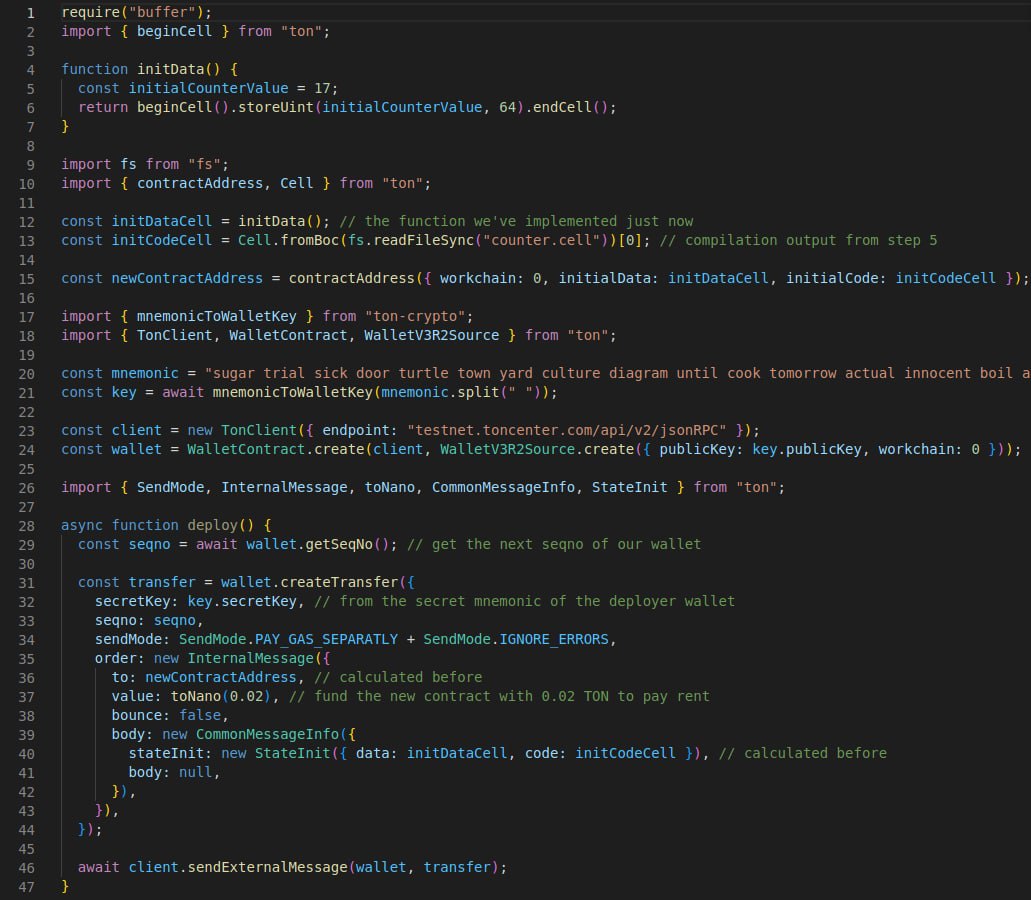The image size is (1031, 900).
Task: Click the function name 'initData()' on line 4
Action: 179,69
